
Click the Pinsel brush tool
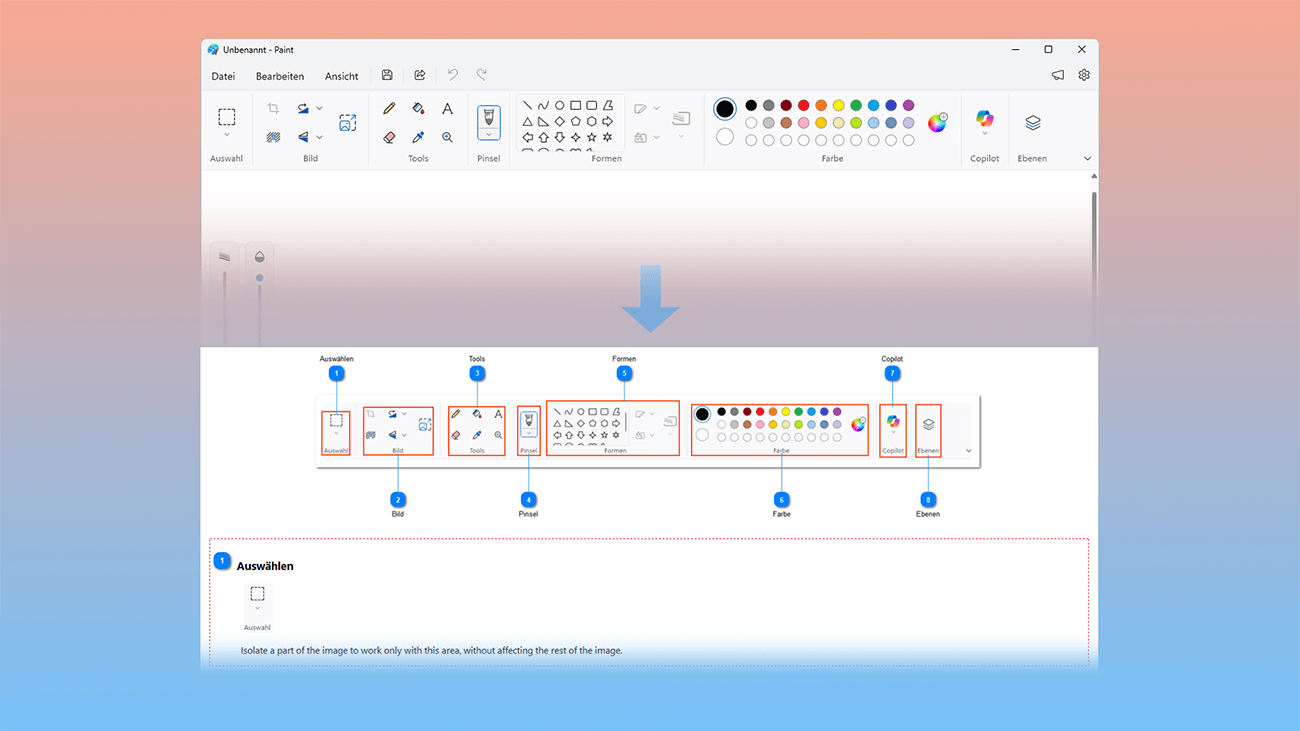[x=489, y=115]
